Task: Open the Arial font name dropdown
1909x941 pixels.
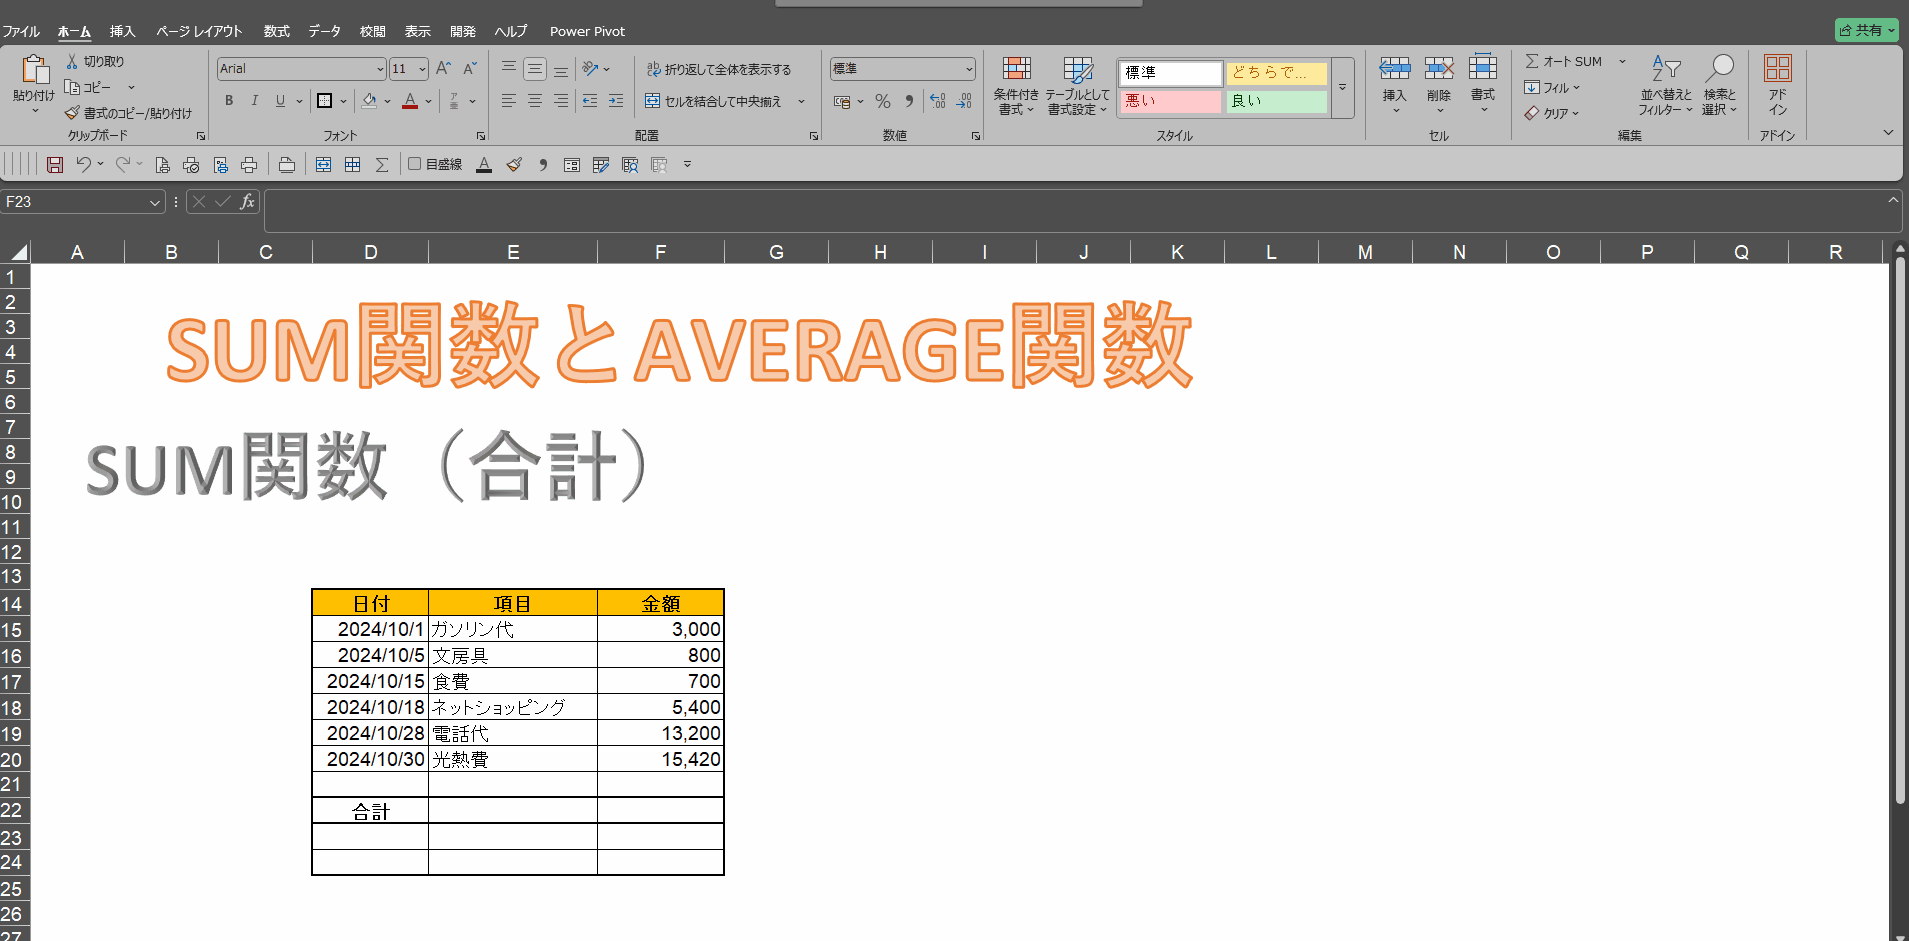Action: click(380, 69)
